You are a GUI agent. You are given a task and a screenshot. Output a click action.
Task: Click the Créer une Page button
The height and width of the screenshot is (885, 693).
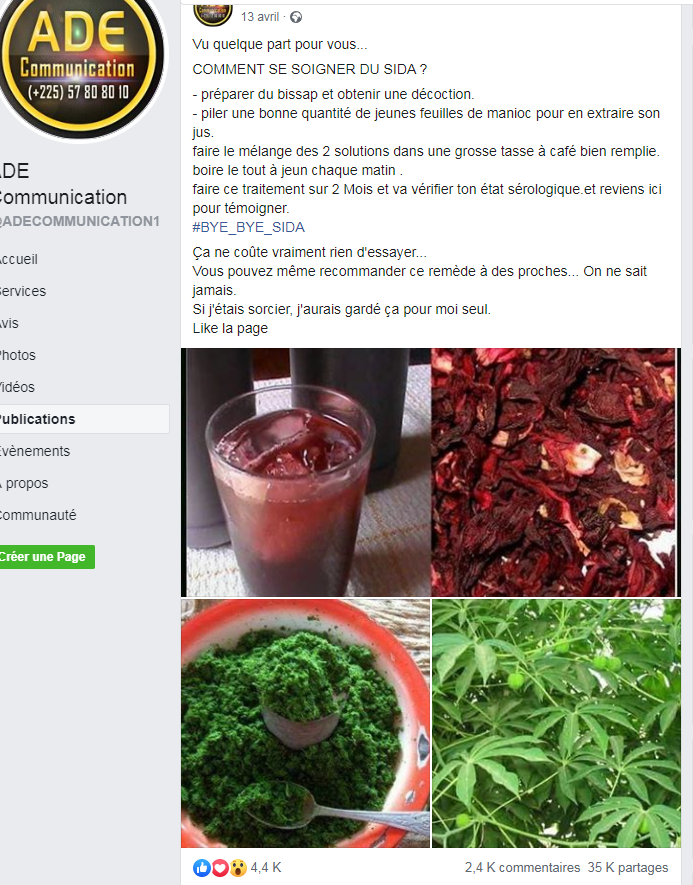pyautogui.click(x=47, y=557)
